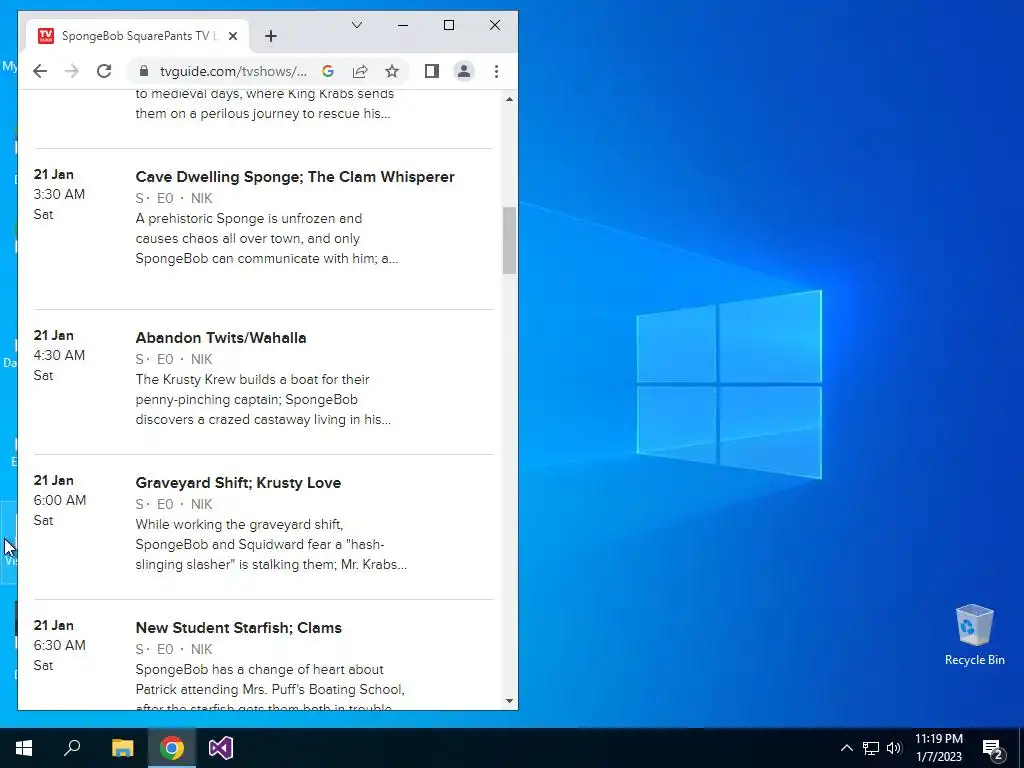The image size is (1024, 768).
Task: Click description starting 'While working the graveyard shift'
Action: [x=271, y=544]
